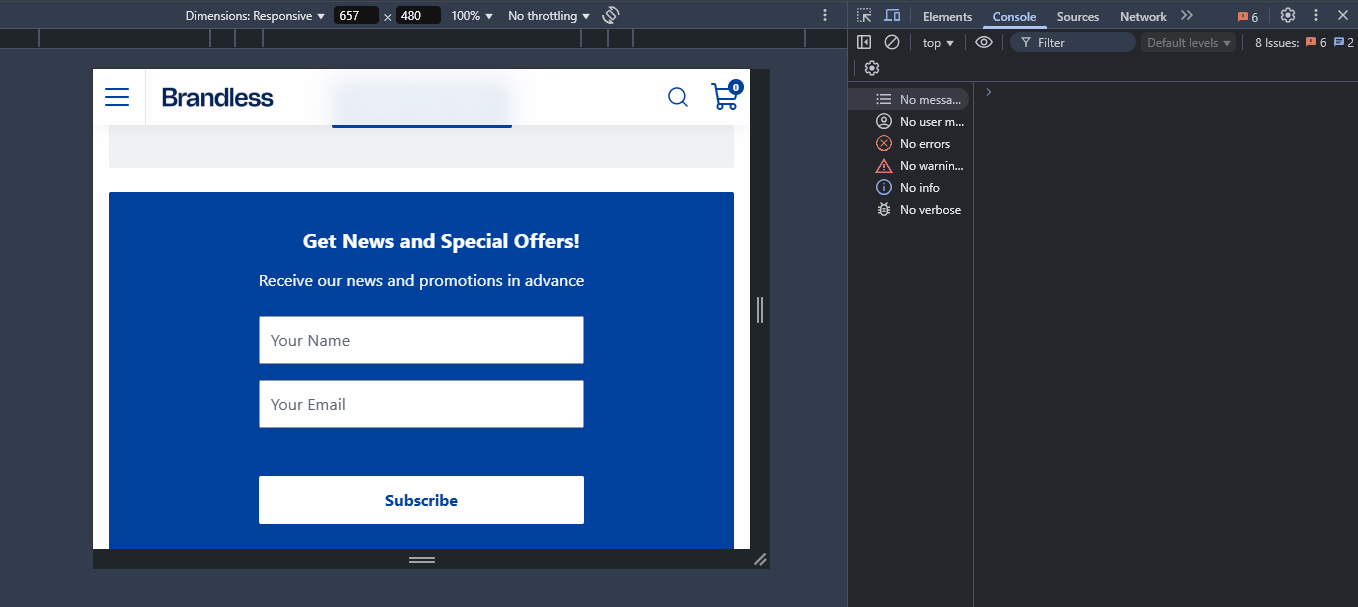This screenshot has width=1358, height=607.
Task: Clear the console icon
Action: tap(892, 42)
